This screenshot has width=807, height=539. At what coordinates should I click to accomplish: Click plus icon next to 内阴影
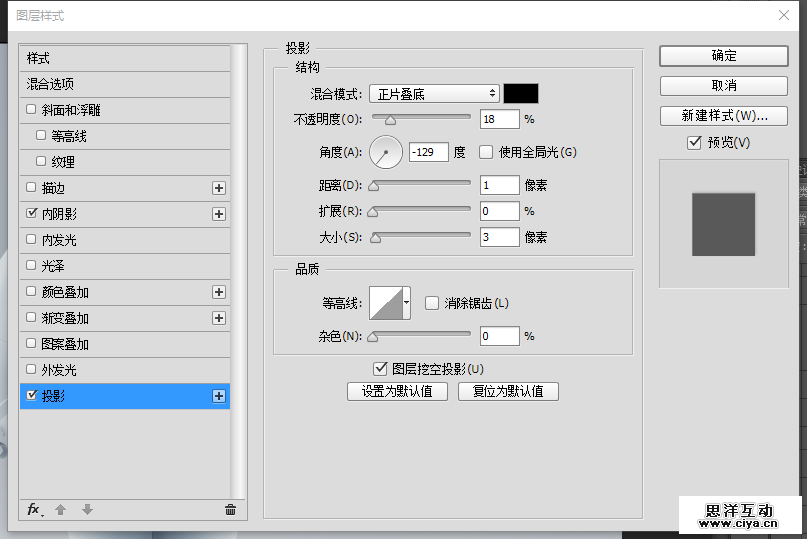click(x=219, y=214)
